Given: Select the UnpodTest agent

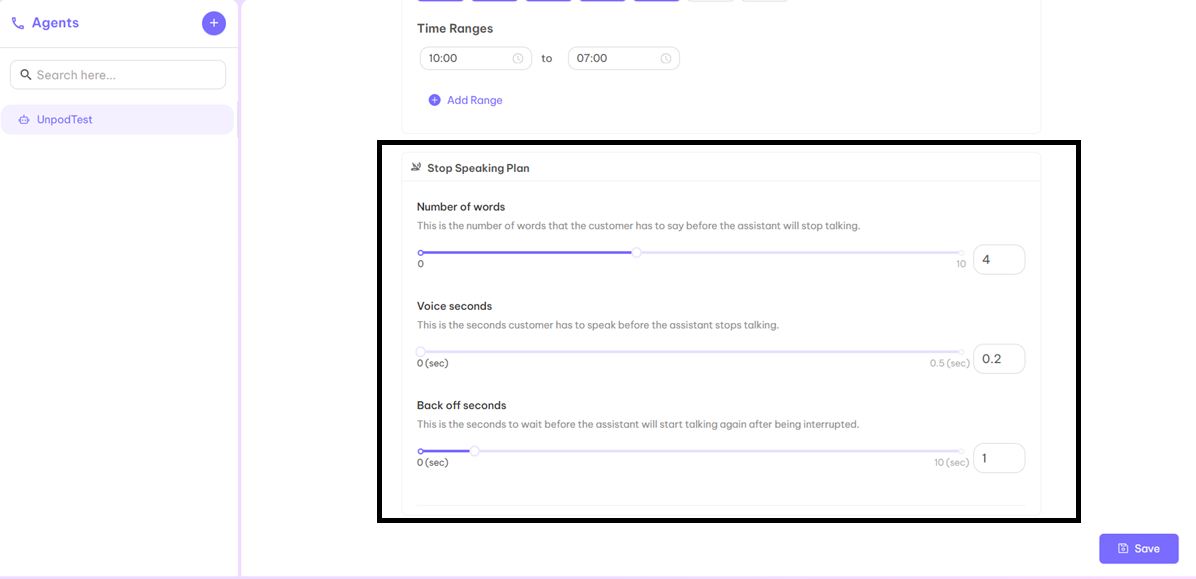Looking at the screenshot, I should pyautogui.click(x=117, y=120).
